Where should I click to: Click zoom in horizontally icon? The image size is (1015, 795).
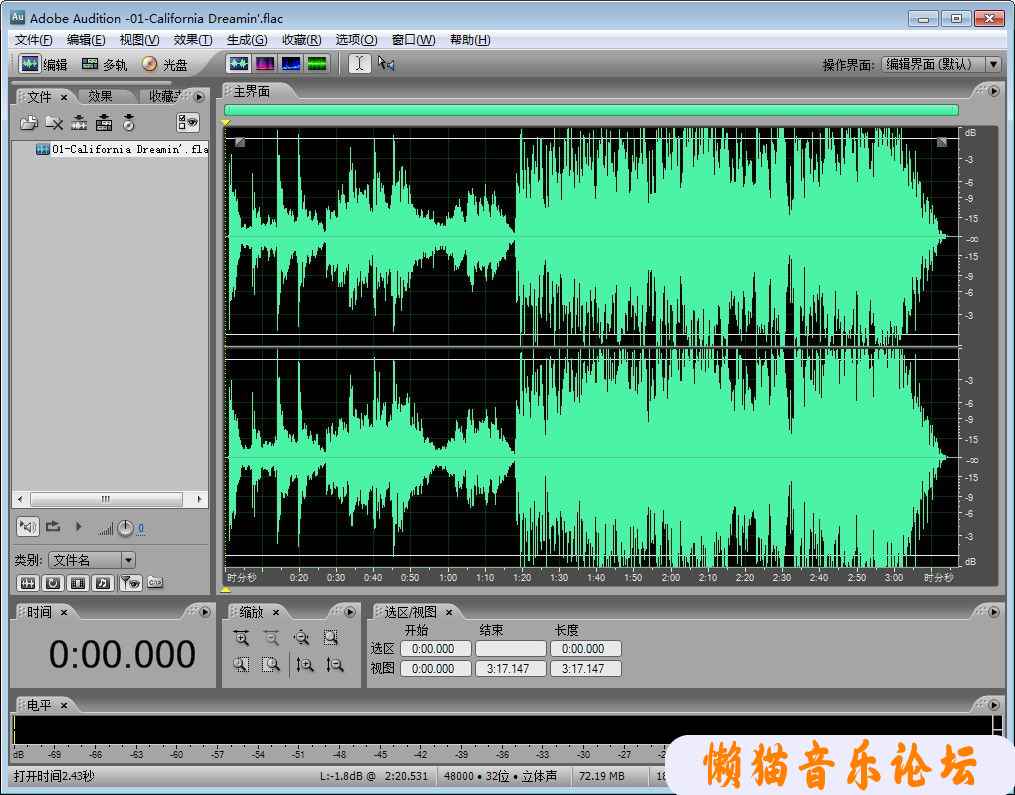click(x=241, y=638)
